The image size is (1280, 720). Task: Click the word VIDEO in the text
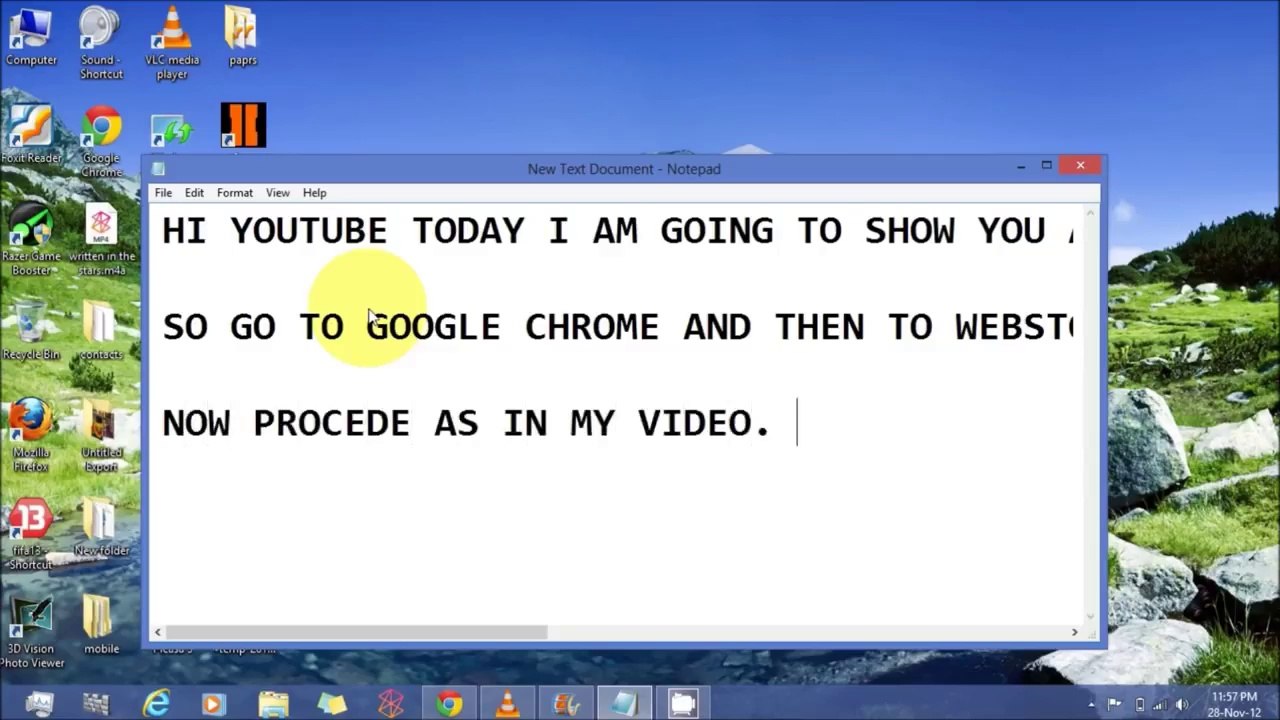(694, 423)
